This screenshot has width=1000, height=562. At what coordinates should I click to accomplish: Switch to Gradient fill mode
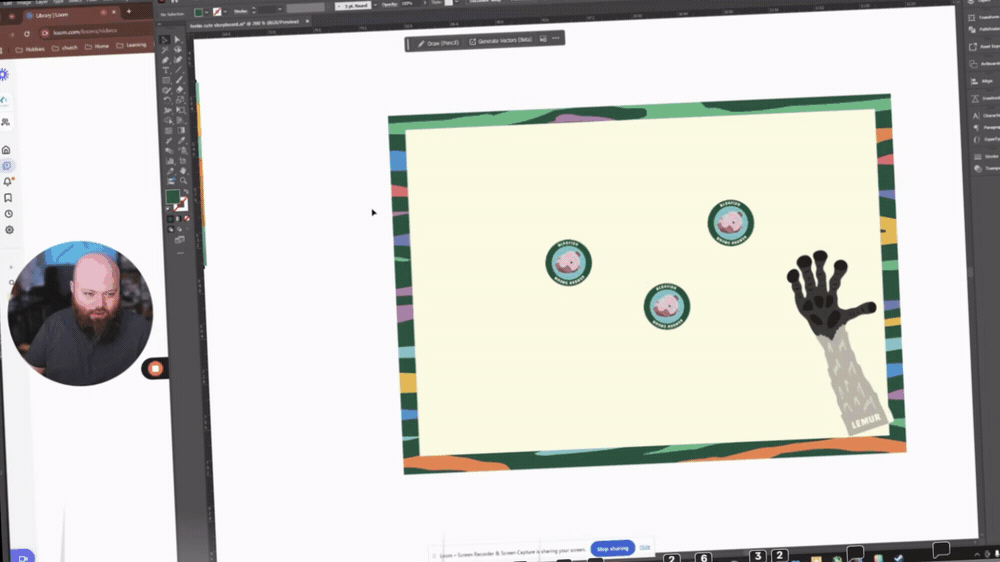178,218
